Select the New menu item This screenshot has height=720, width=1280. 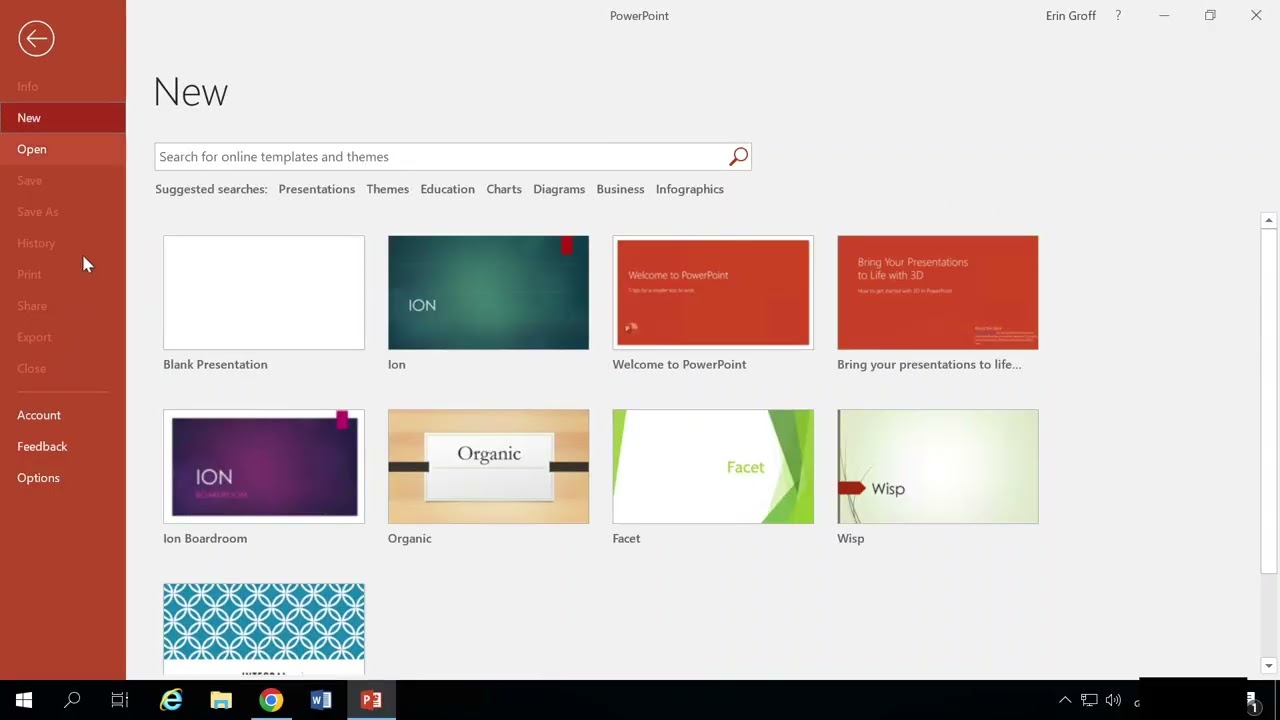coord(63,118)
